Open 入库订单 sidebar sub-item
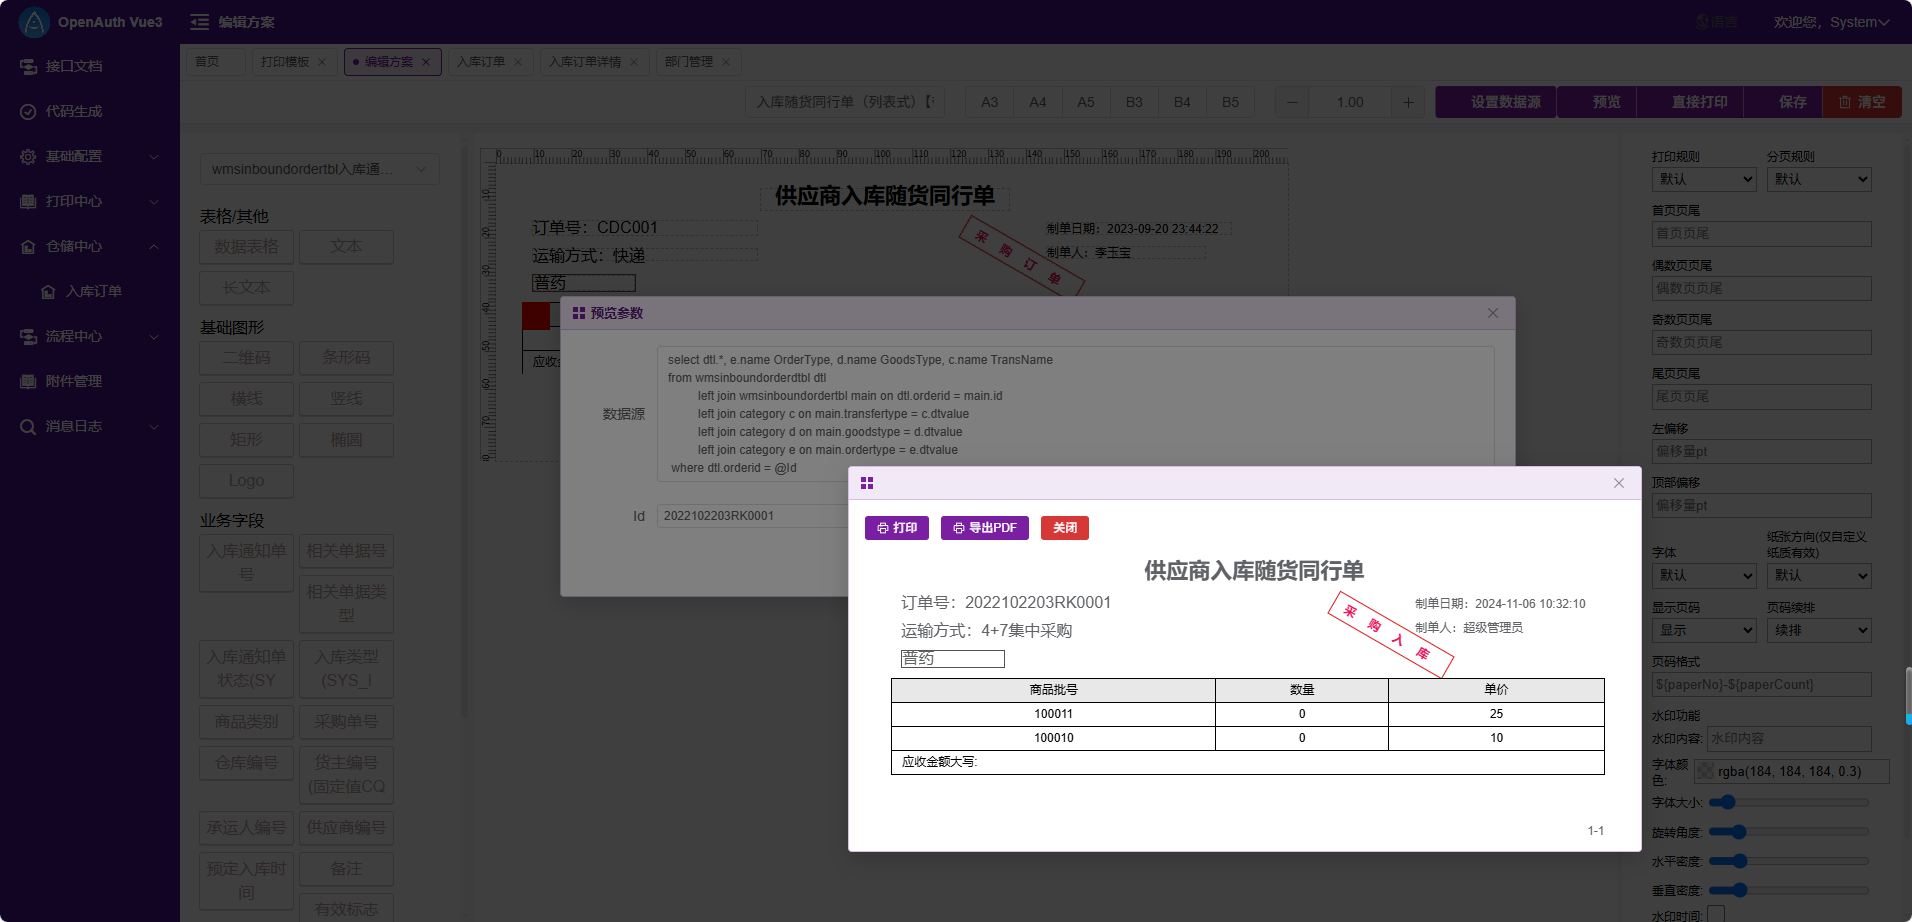 click(x=90, y=291)
